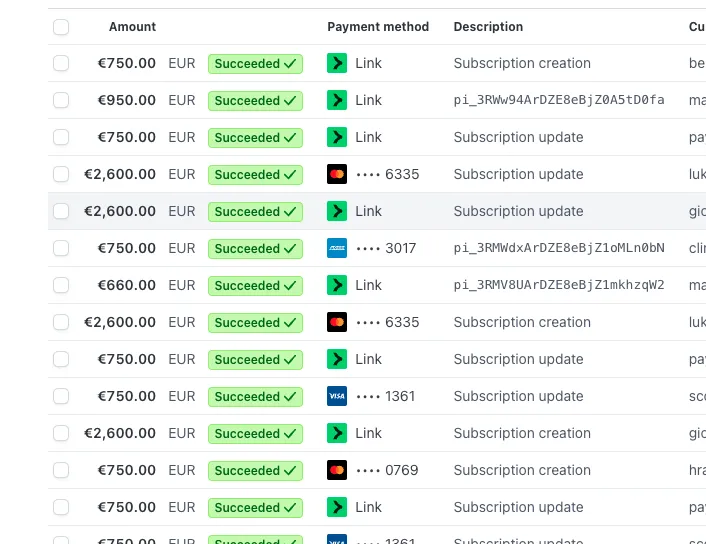Click Succeeded badge on €660.00 row
The image size is (706, 544).
pyautogui.click(x=255, y=286)
